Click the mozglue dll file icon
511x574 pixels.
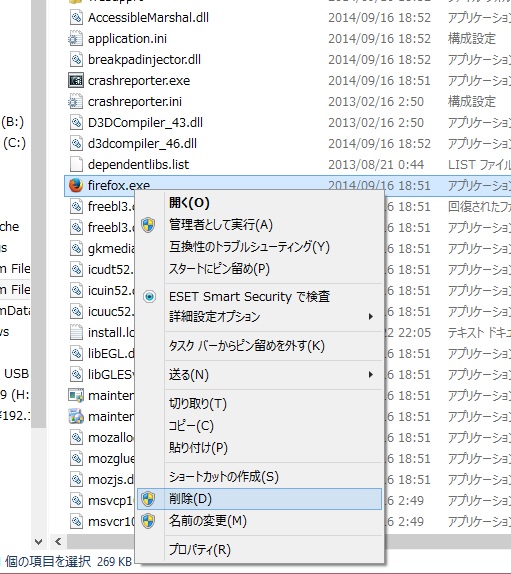pos(76,458)
